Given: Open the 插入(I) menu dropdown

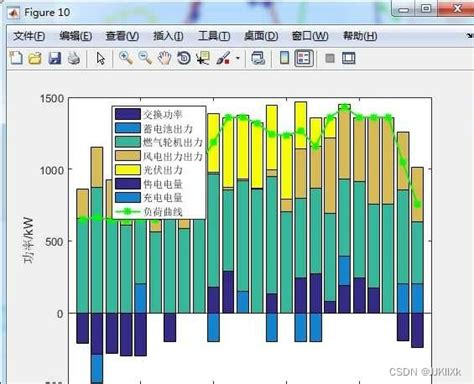Looking at the screenshot, I should pos(168,36).
